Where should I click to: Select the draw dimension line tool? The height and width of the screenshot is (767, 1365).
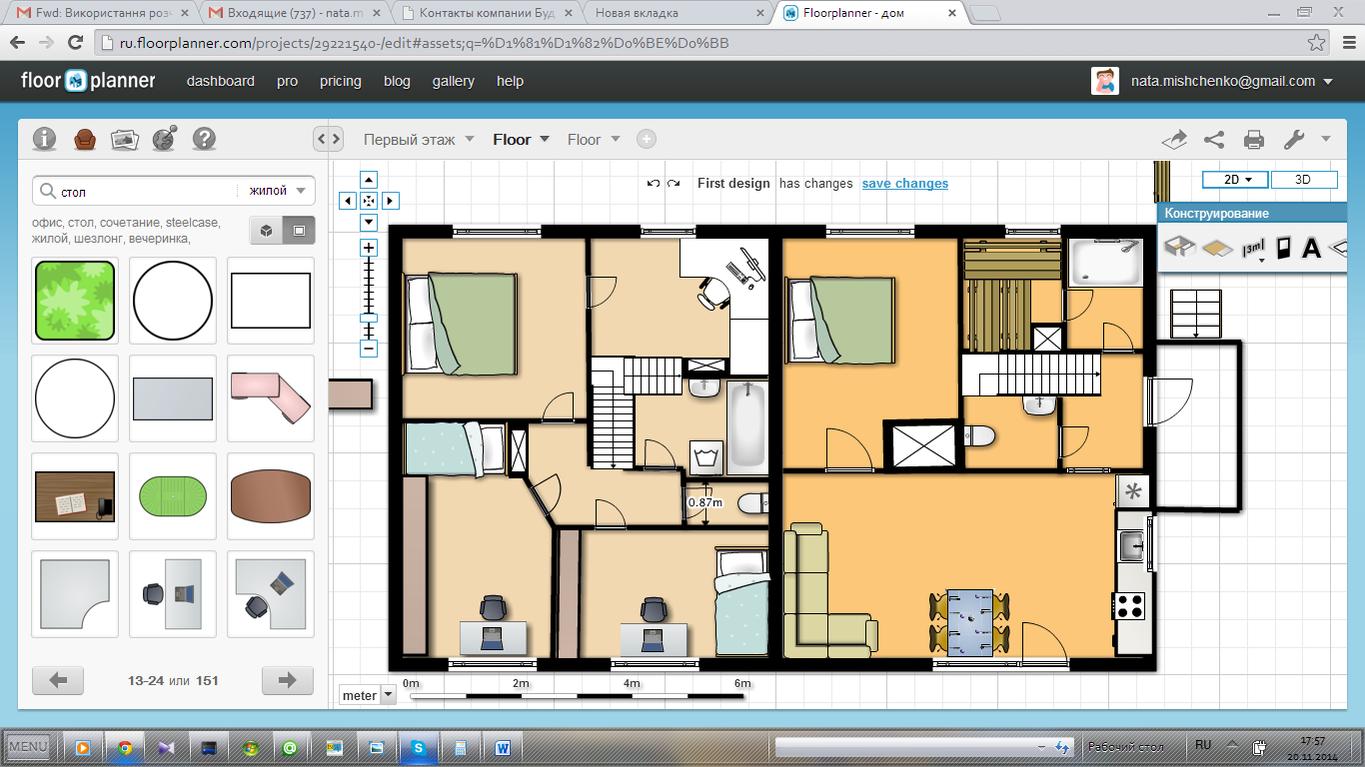[1253, 248]
